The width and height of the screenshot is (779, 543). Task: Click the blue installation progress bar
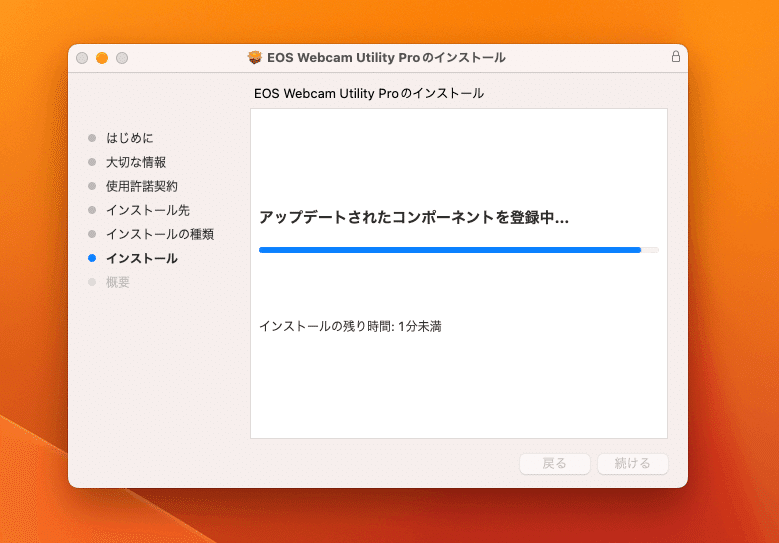459,250
